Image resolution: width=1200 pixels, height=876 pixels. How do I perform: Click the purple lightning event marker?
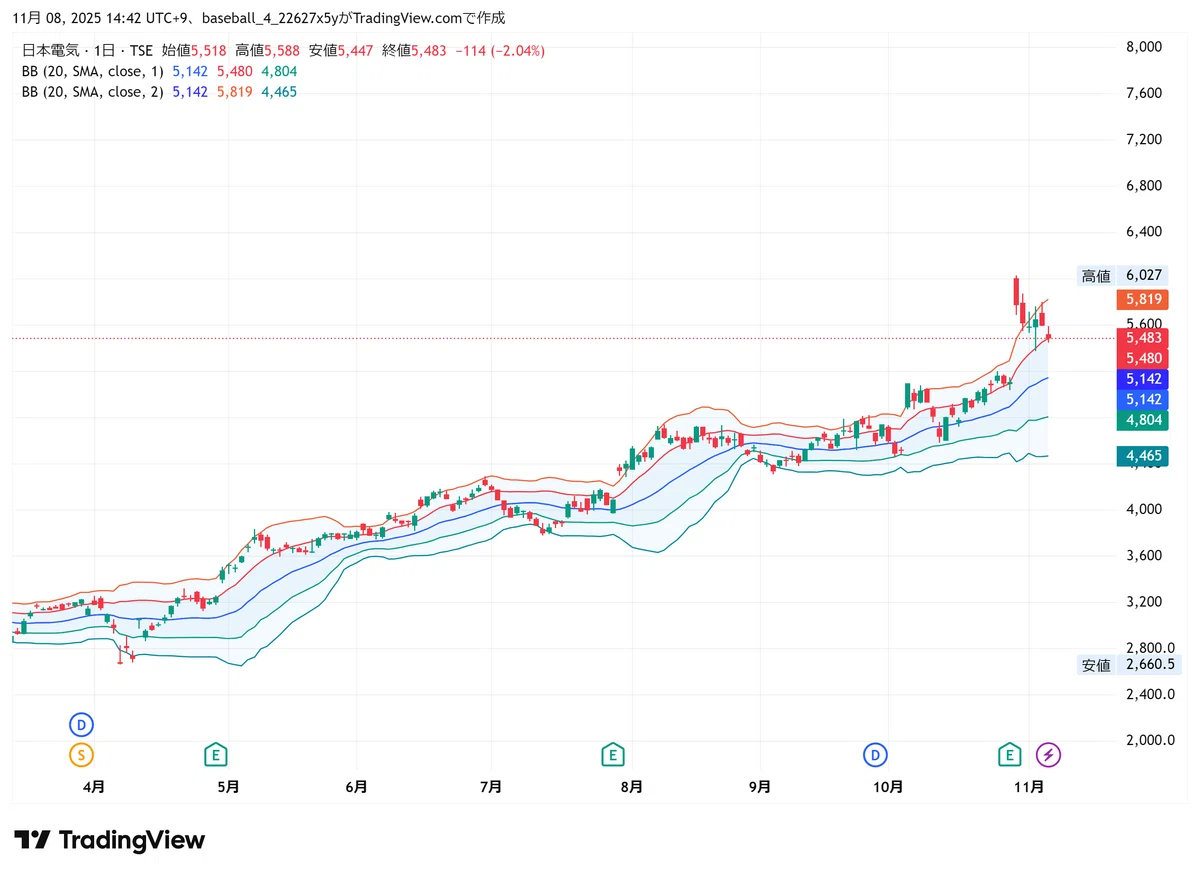click(1048, 754)
